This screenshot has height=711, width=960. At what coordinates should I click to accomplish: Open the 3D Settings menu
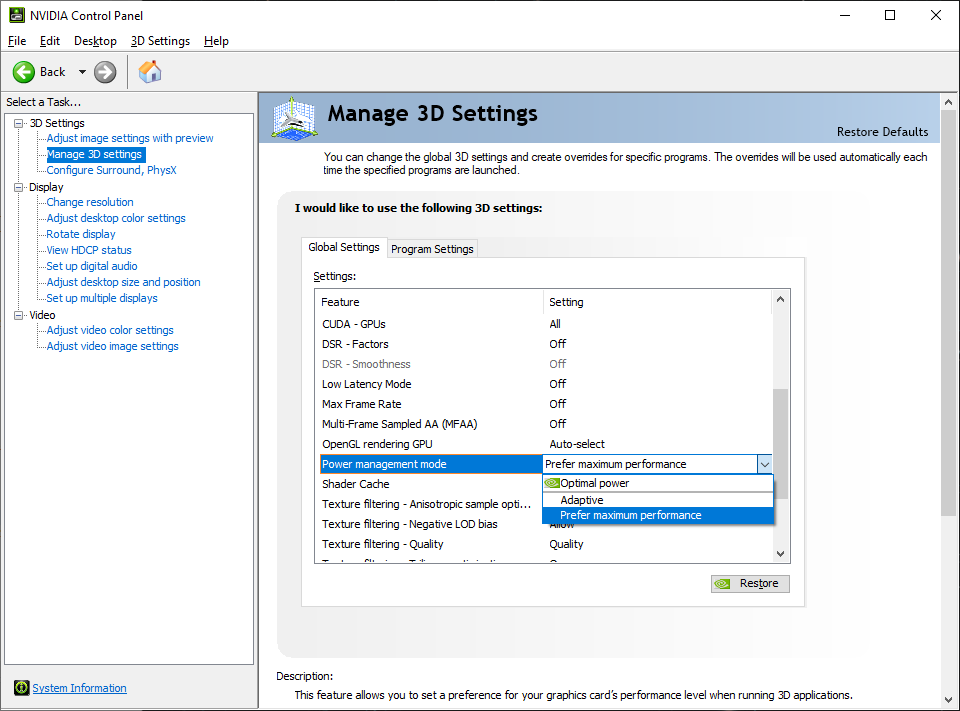pyautogui.click(x=160, y=41)
